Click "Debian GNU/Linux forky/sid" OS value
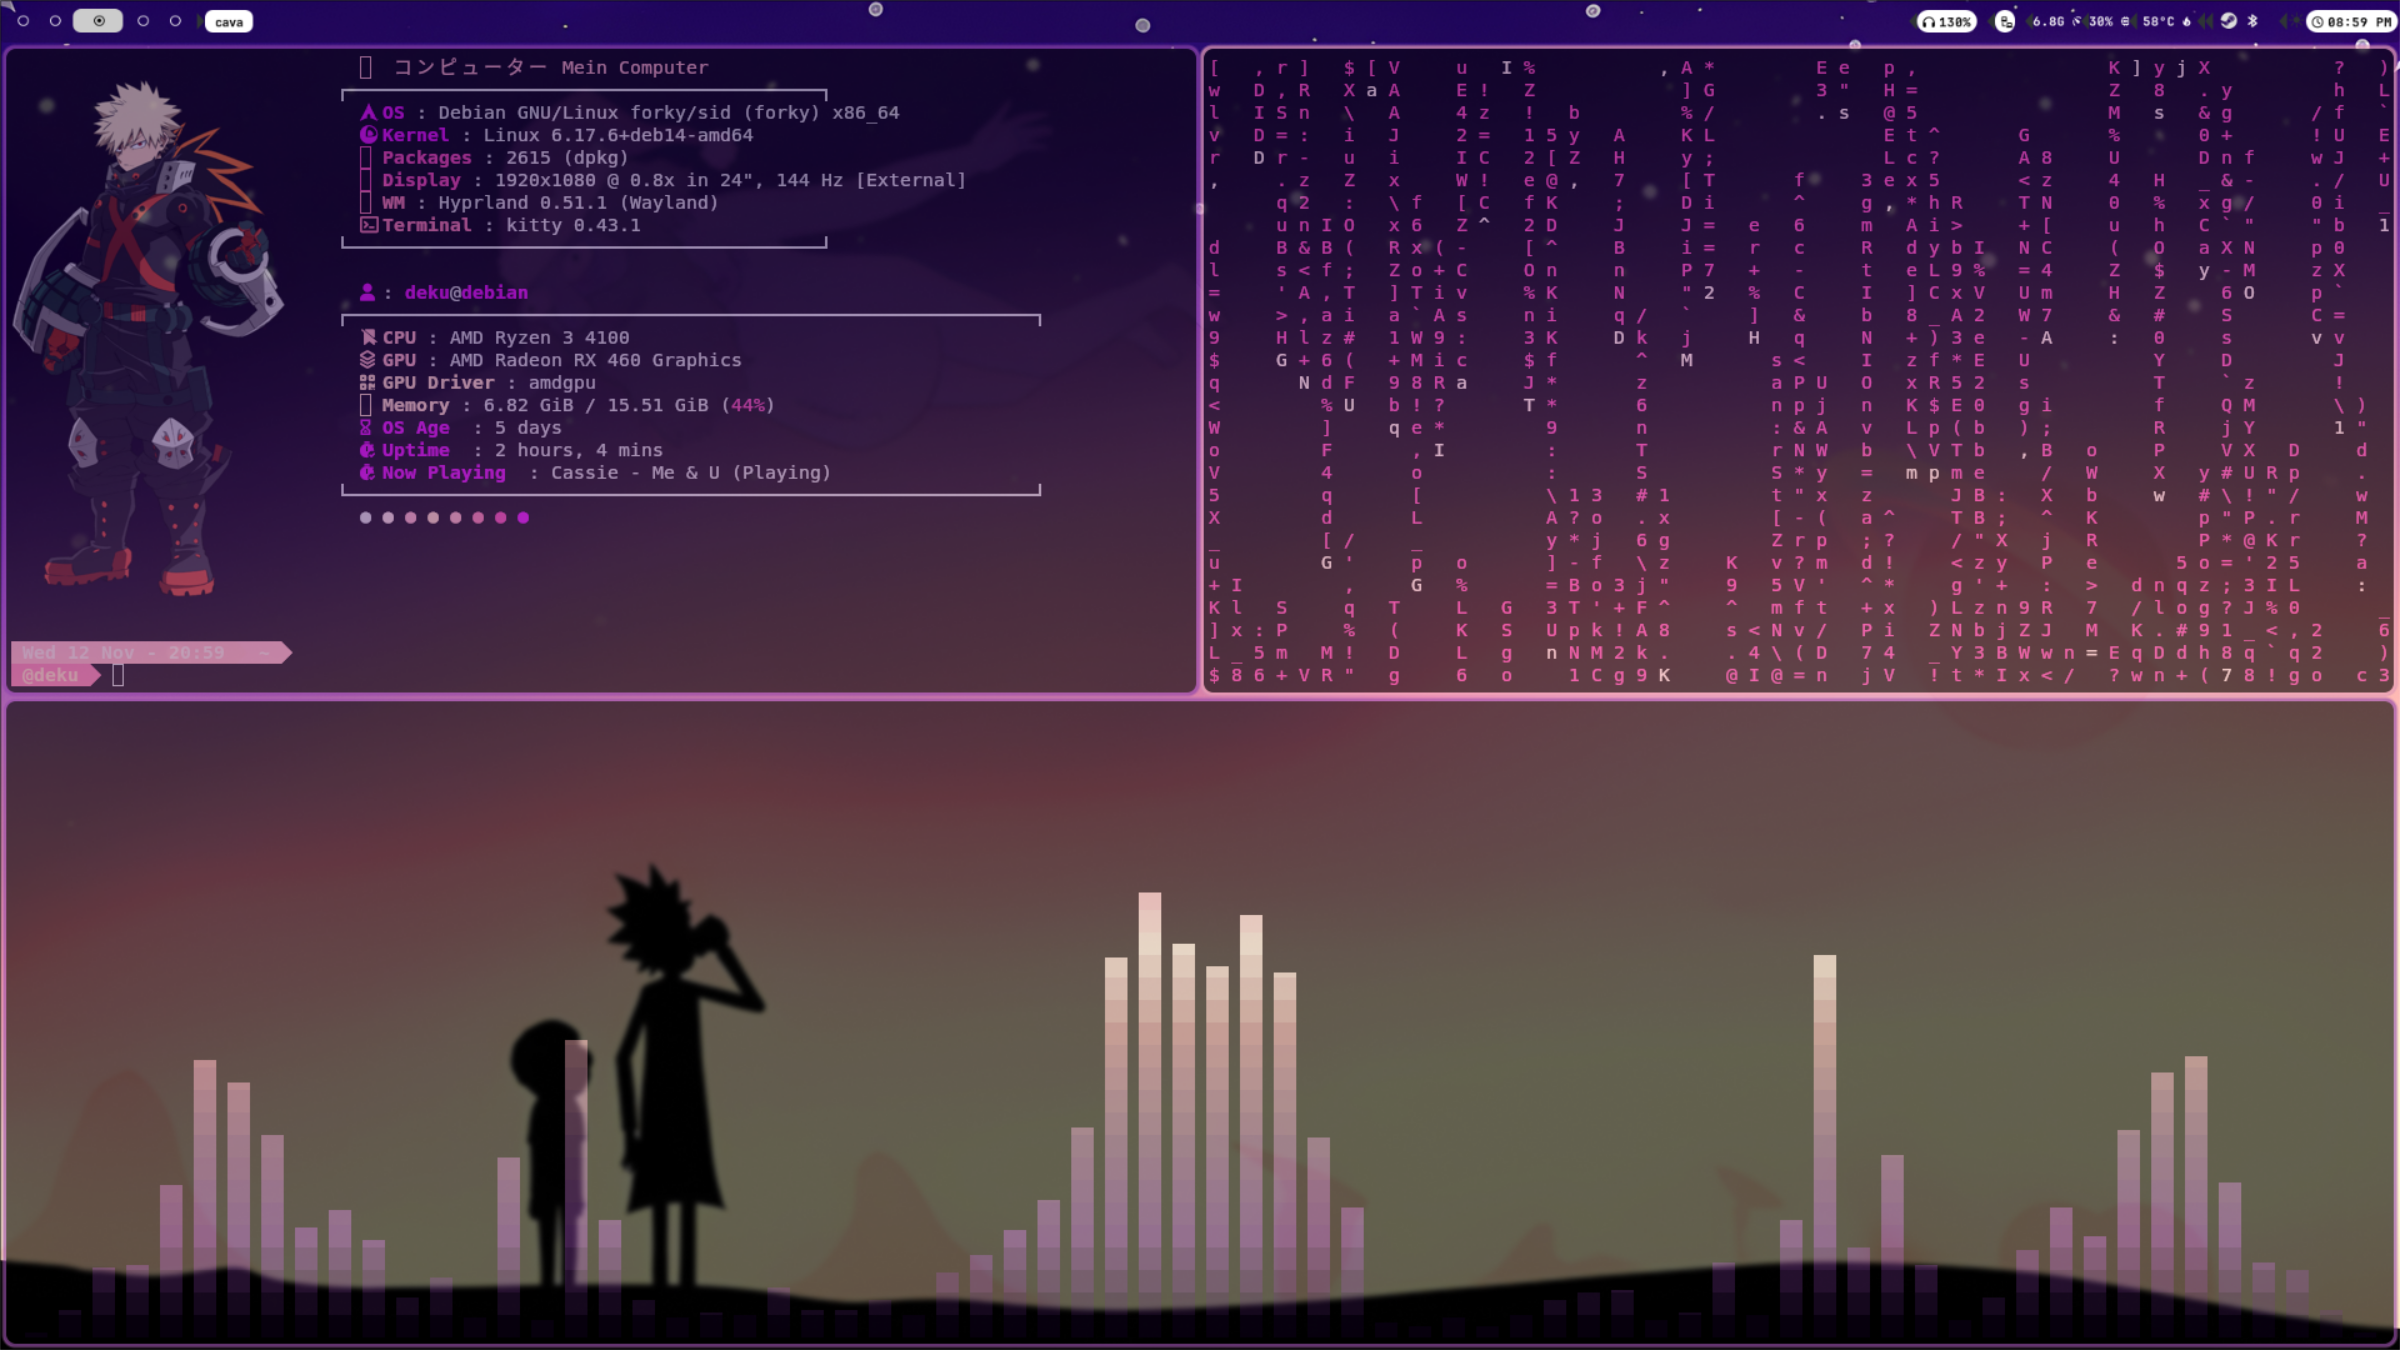The width and height of the screenshot is (2401, 1351). pyautogui.click(x=585, y=113)
